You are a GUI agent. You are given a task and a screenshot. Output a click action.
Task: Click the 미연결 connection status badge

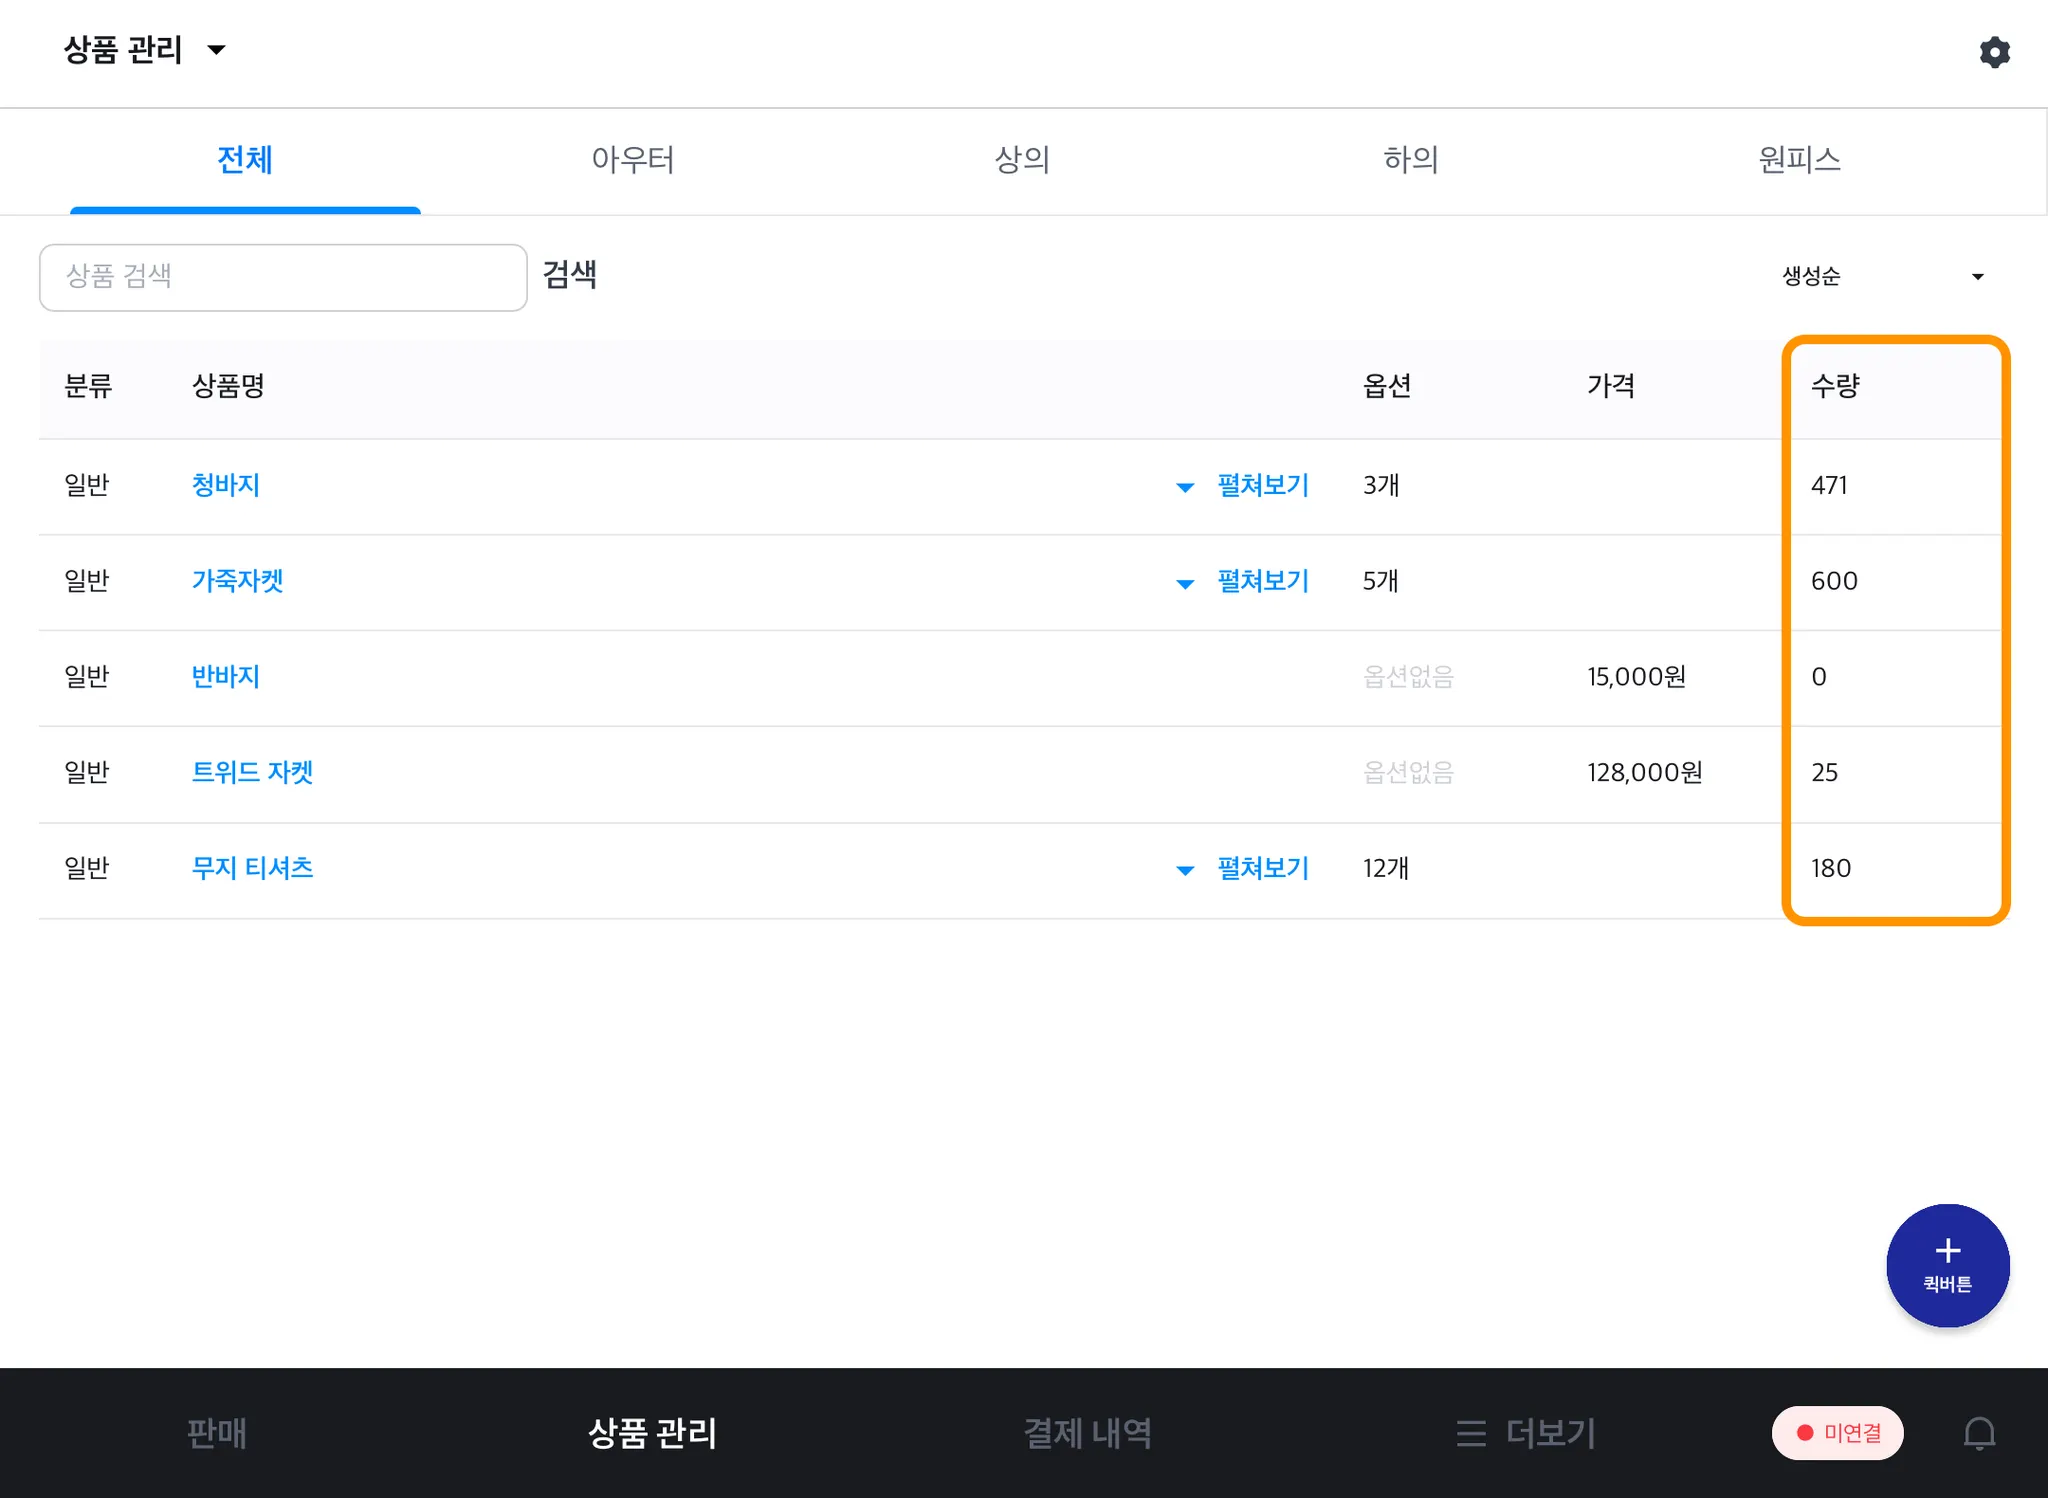pyautogui.click(x=1838, y=1433)
